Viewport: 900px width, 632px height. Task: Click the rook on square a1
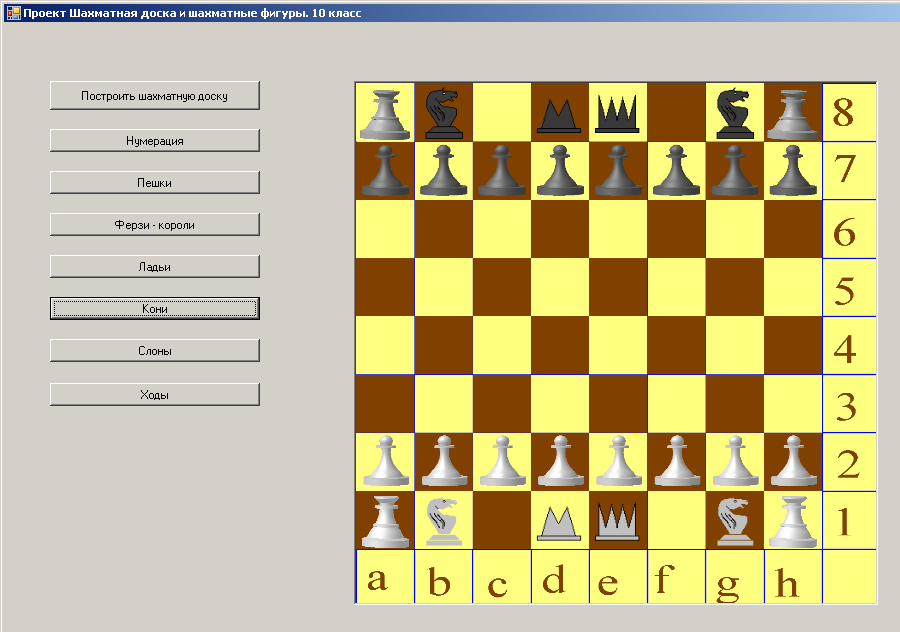point(385,520)
